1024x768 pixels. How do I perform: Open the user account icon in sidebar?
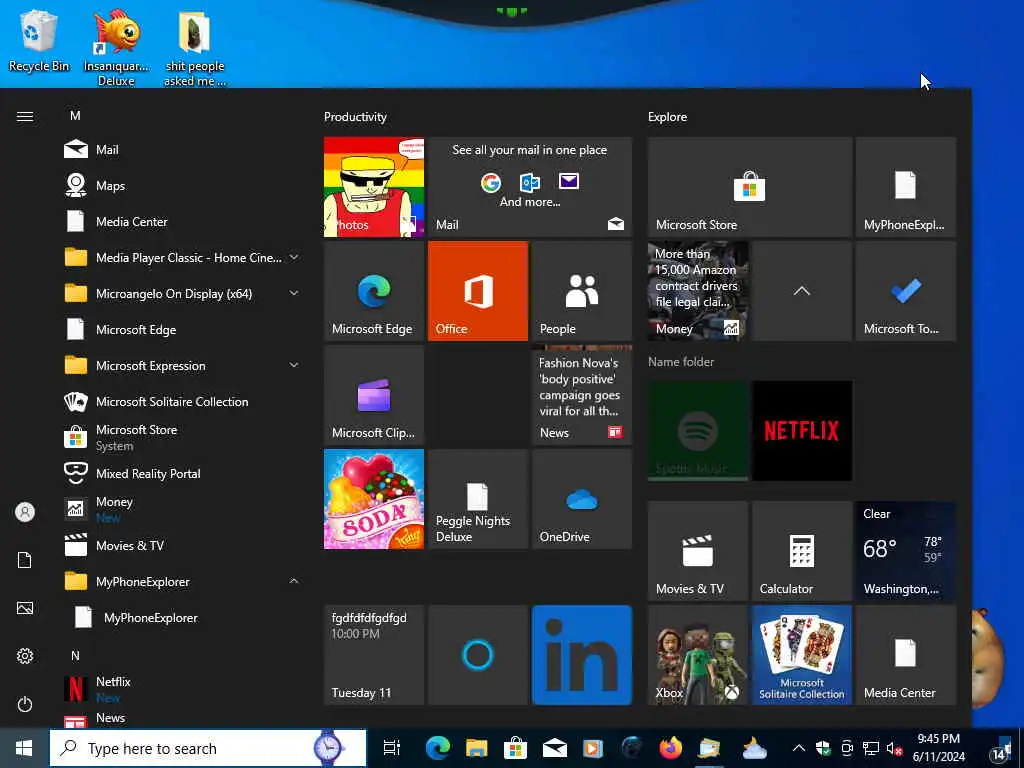tap(25, 512)
